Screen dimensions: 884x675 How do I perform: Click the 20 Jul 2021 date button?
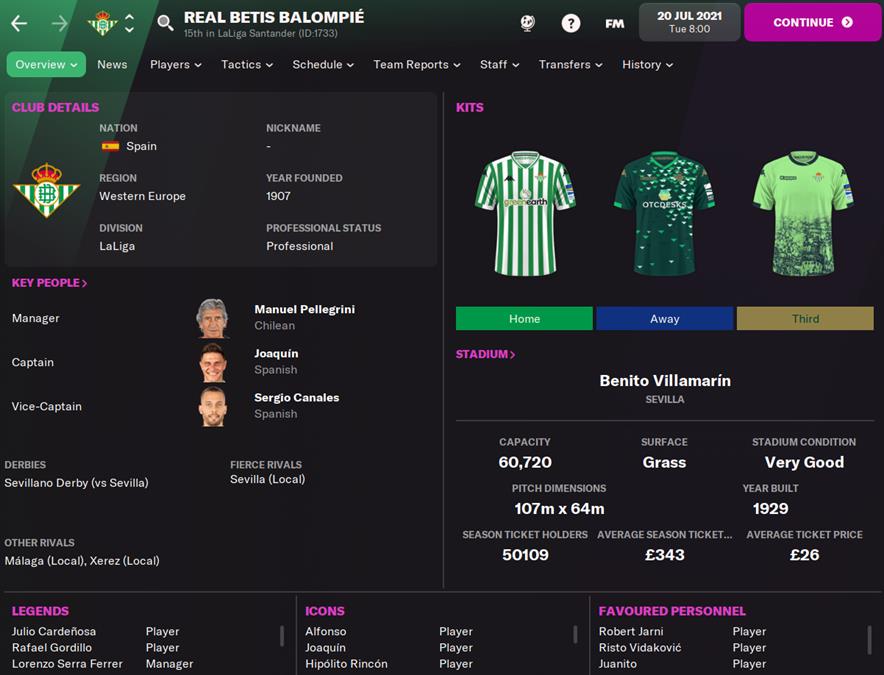(689, 22)
